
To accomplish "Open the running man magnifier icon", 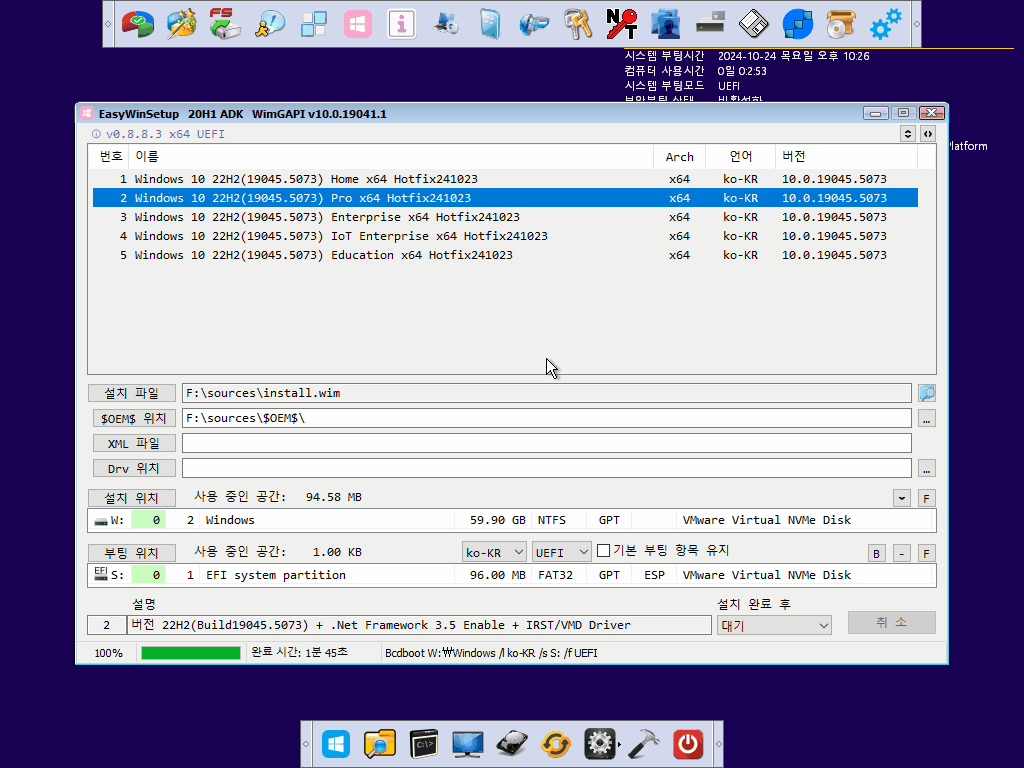I will click(x=270, y=24).
